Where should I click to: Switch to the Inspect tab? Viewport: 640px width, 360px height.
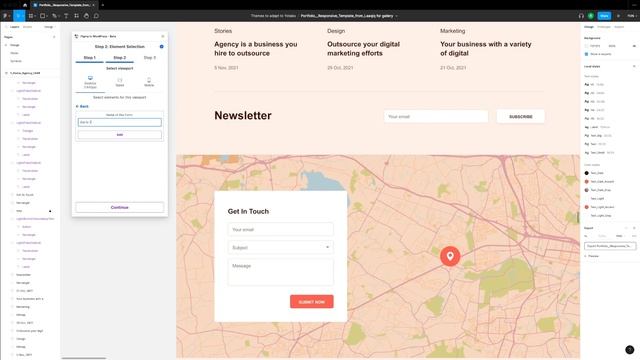(619, 27)
